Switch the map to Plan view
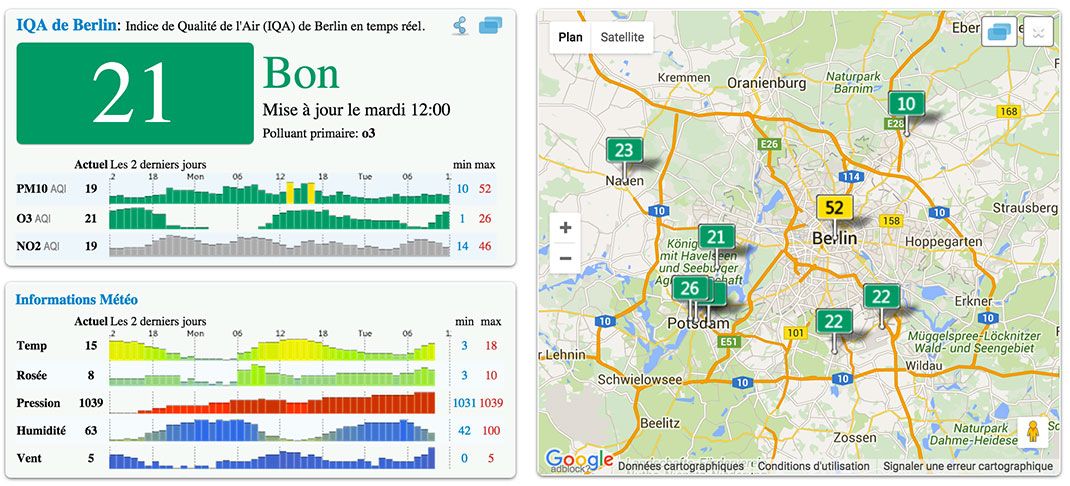Viewport: 1070px width, 486px height. (570, 37)
